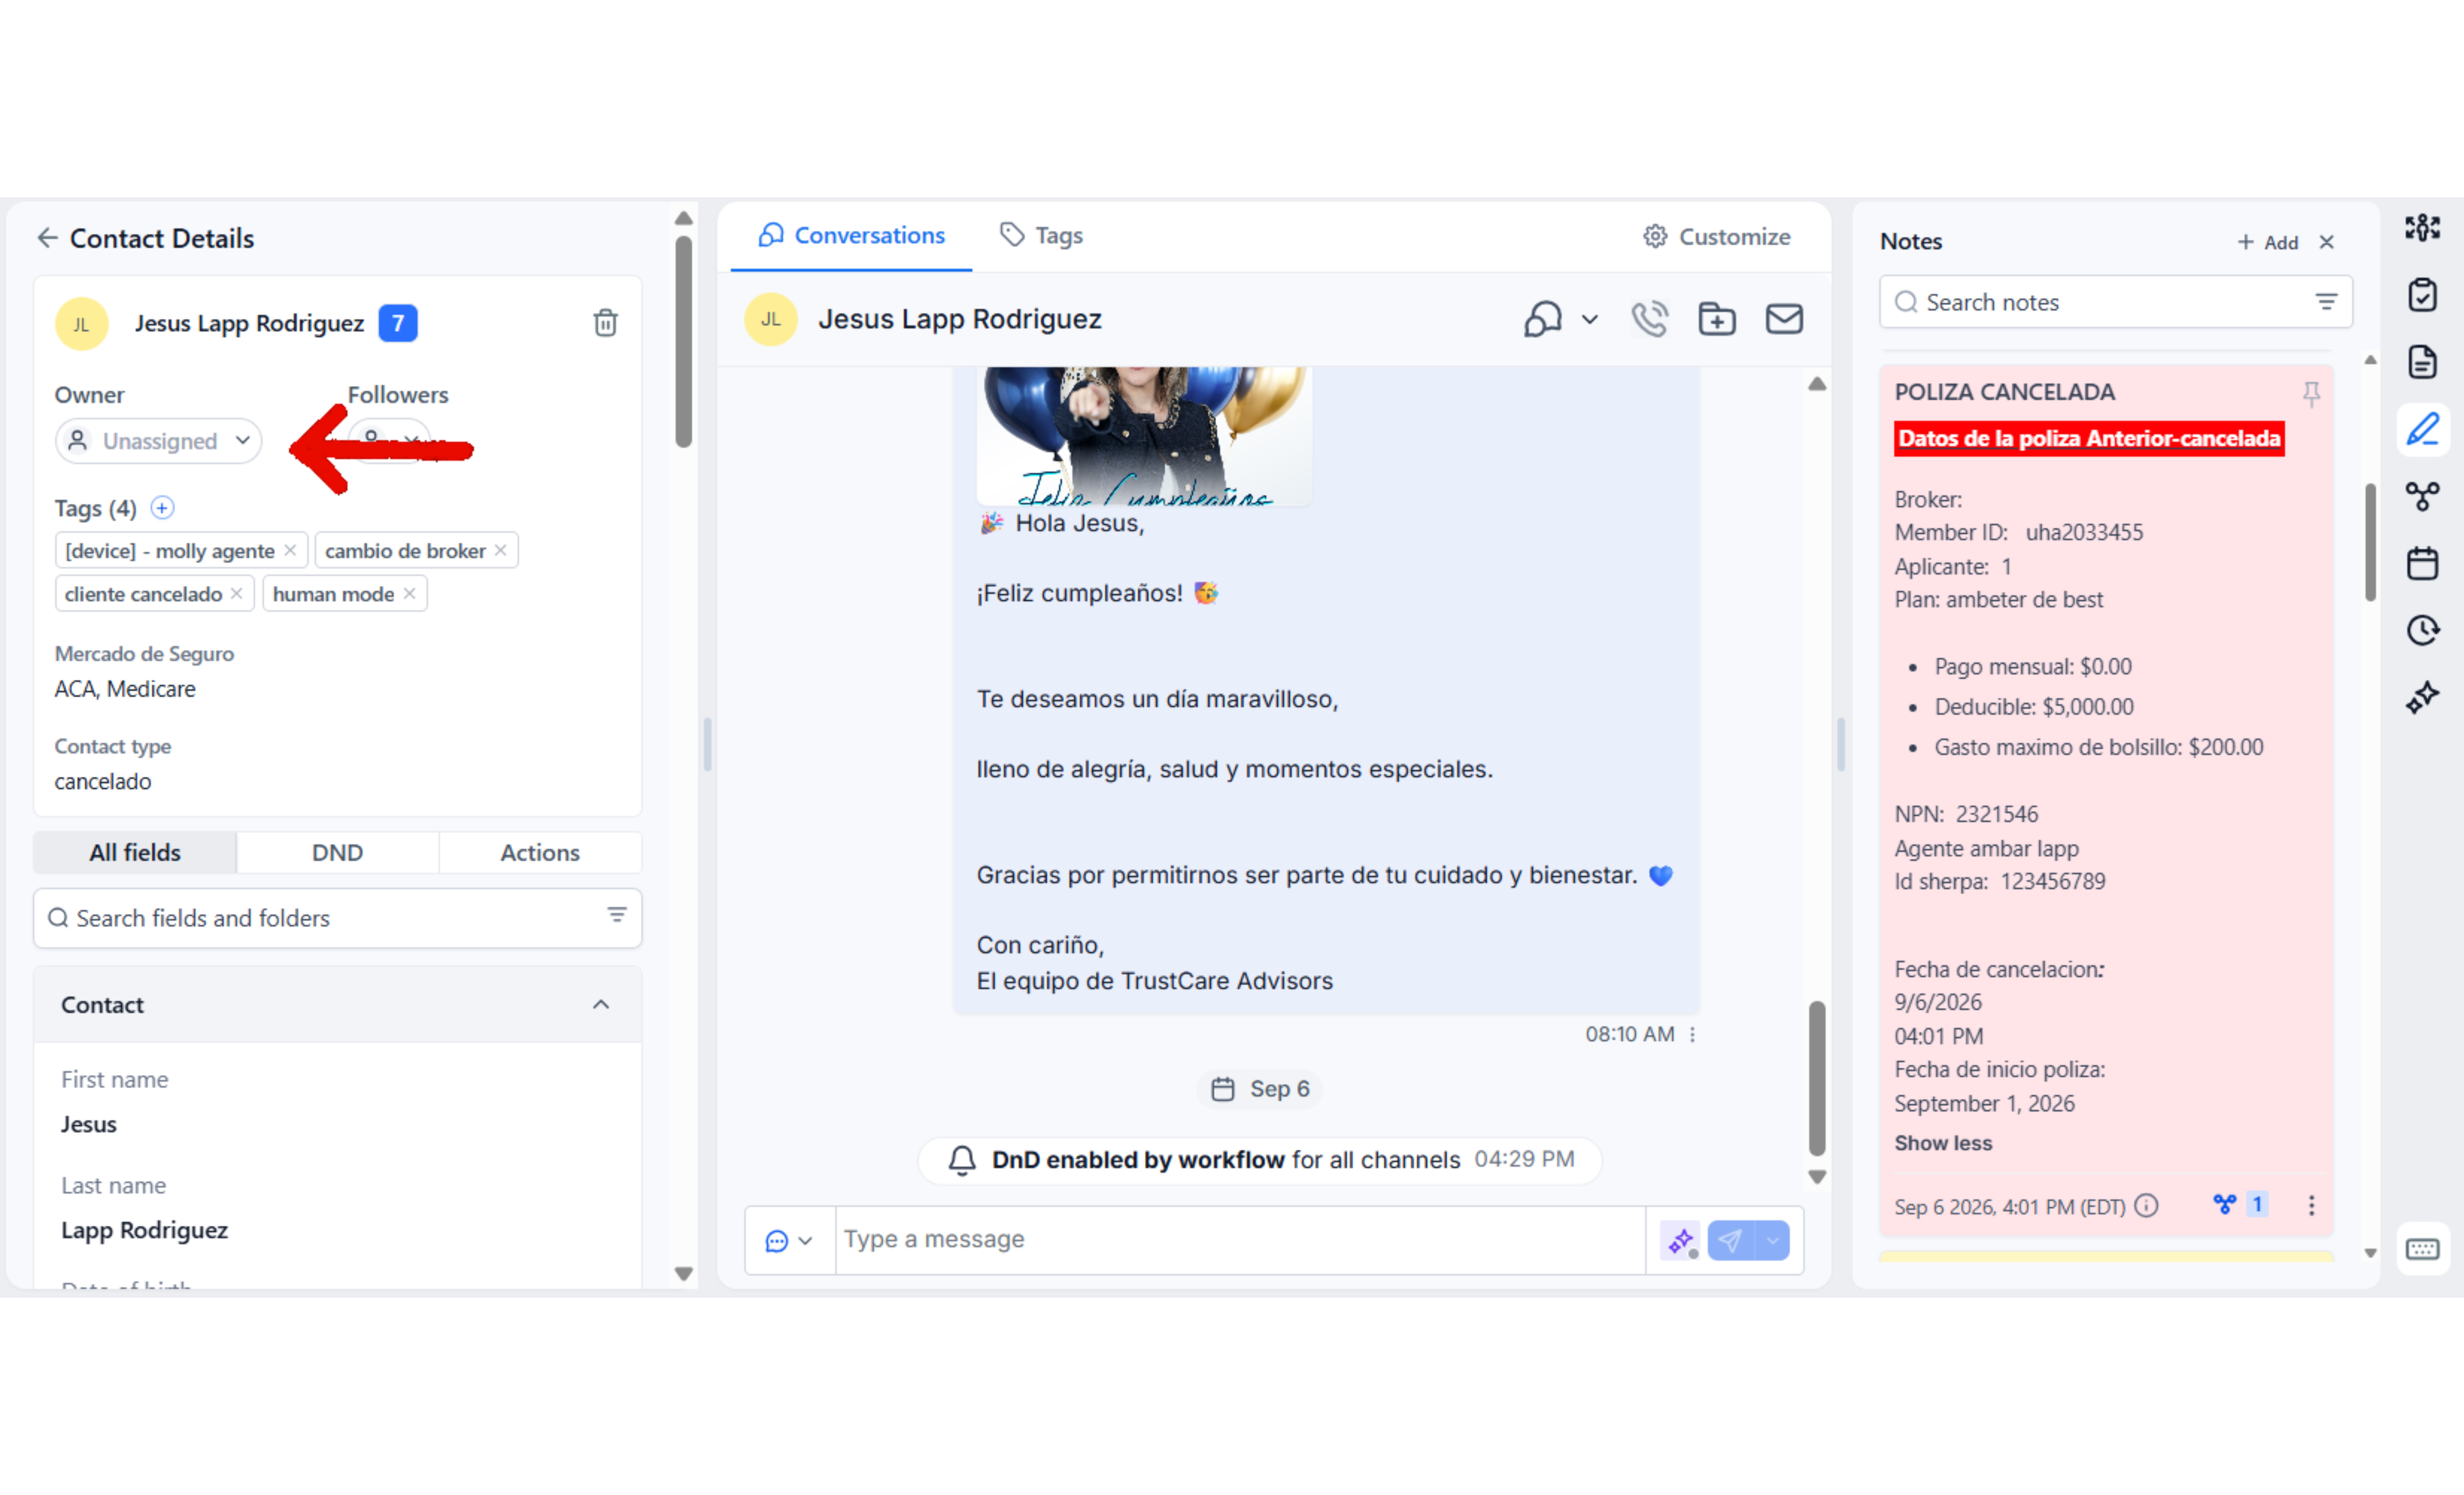The image size is (2464, 1495).
Task: Click the contact's blue '7' badge
Action: [x=398, y=323]
